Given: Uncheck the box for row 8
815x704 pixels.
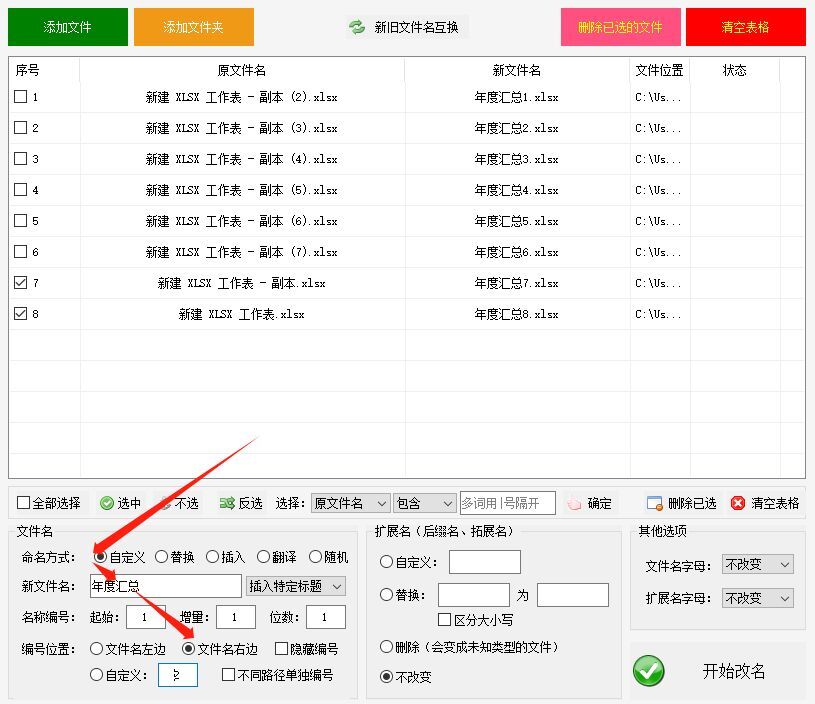Looking at the screenshot, I should pyautogui.click(x=20, y=314).
